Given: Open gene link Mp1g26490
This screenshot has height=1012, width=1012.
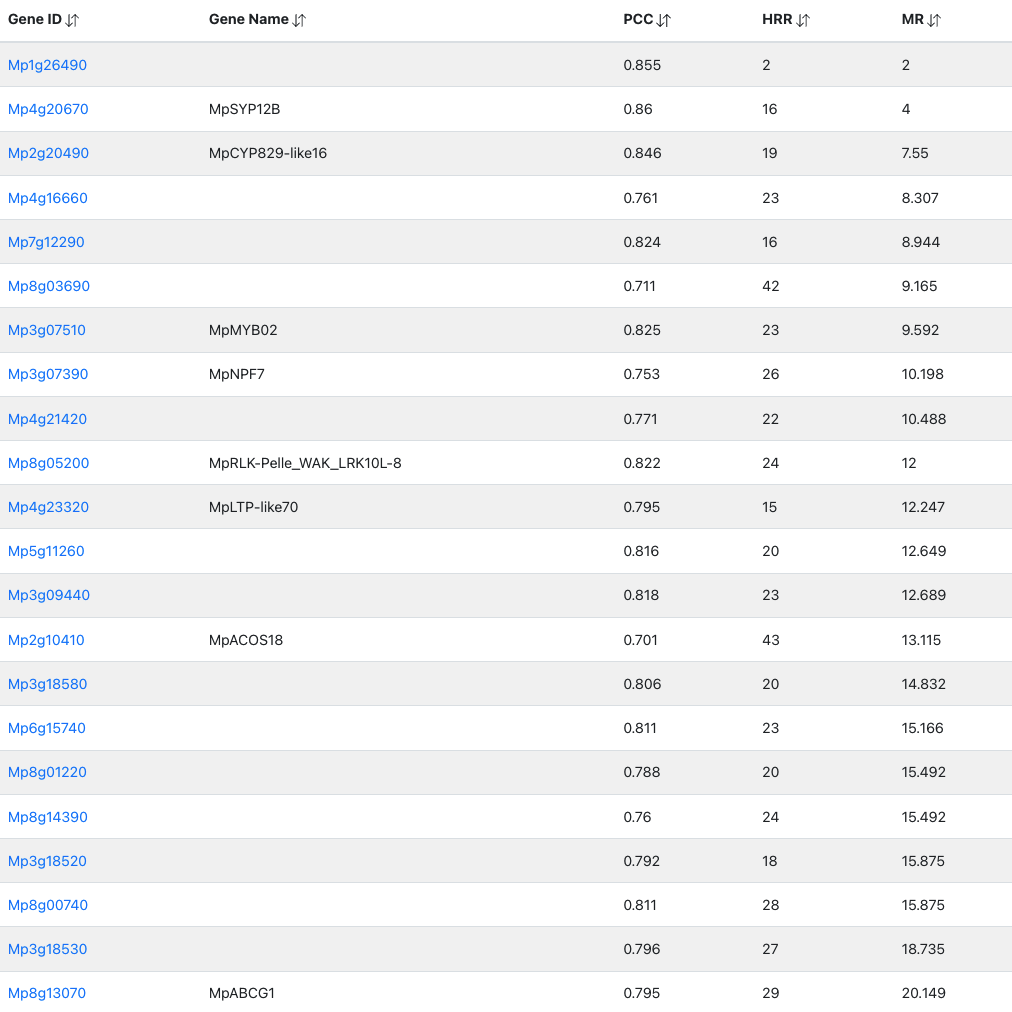Looking at the screenshot, I should click(x=47, y=65).
